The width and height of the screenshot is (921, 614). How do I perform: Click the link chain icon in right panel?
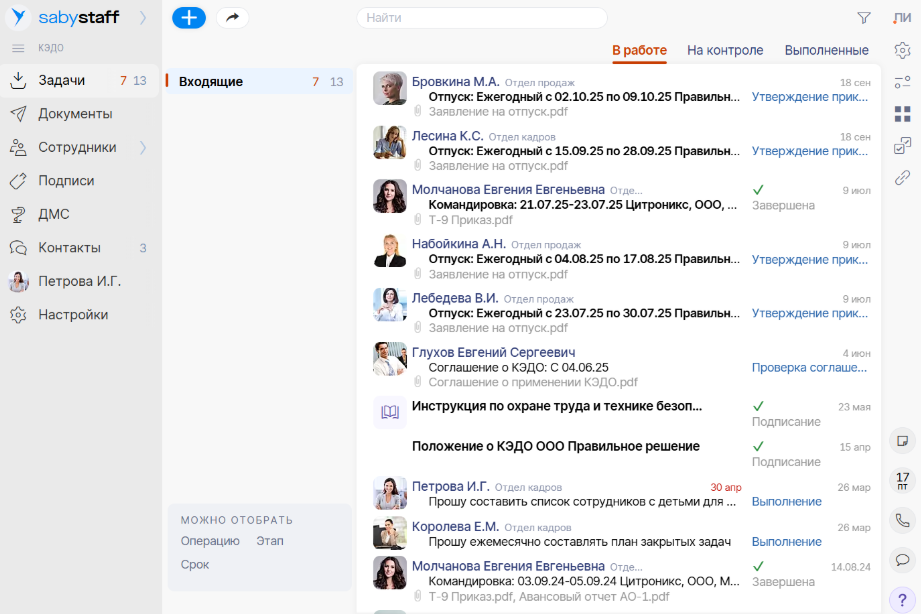902,177
